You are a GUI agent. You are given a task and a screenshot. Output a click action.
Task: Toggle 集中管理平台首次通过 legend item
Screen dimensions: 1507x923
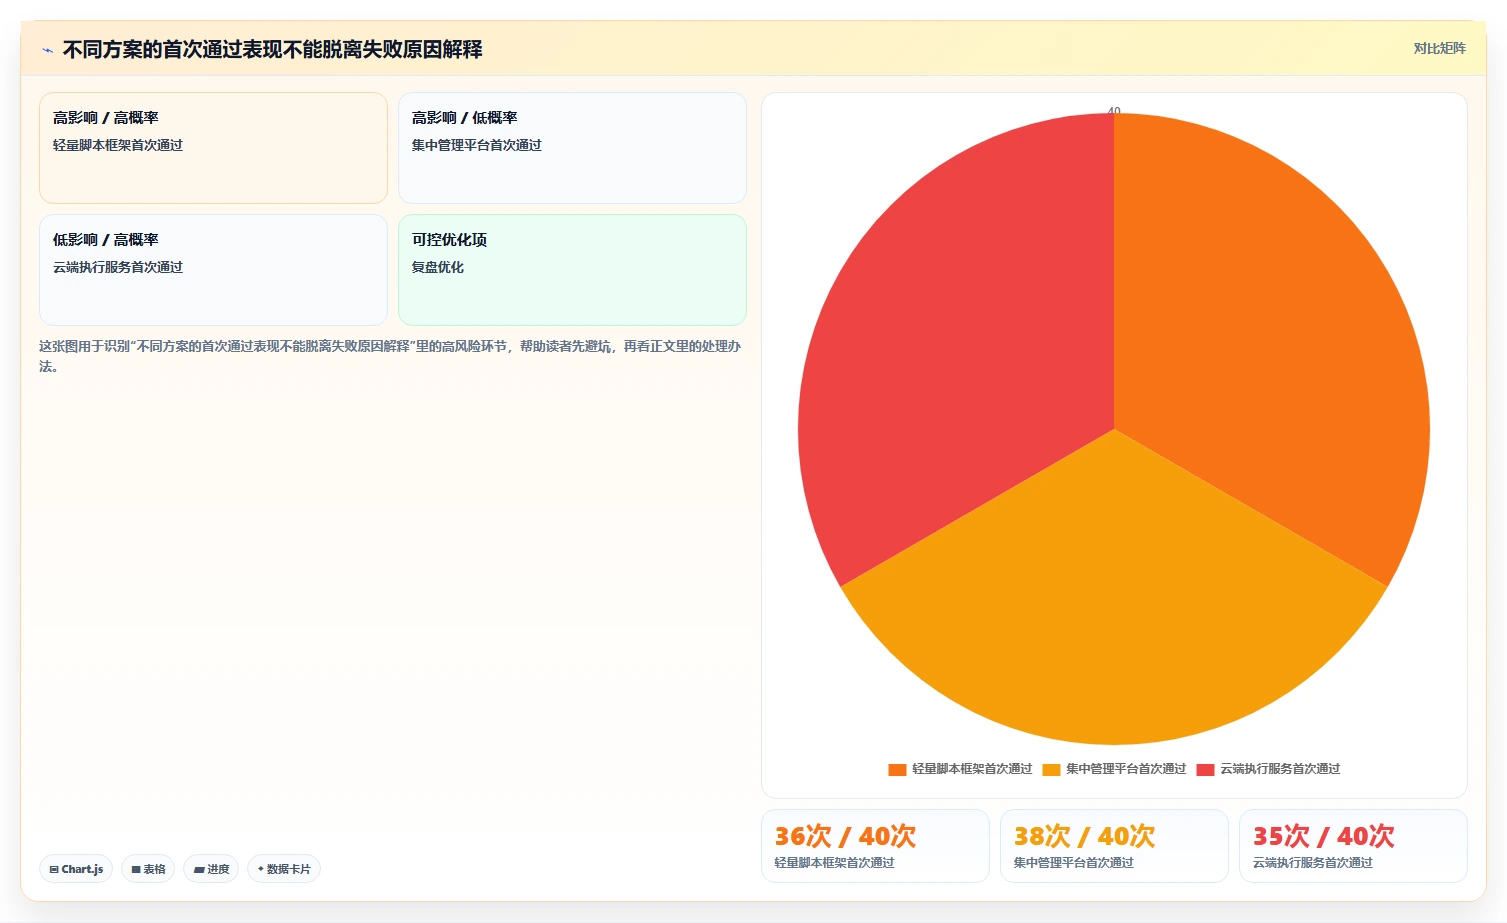pyautogui.click(x=1114, y=769)
